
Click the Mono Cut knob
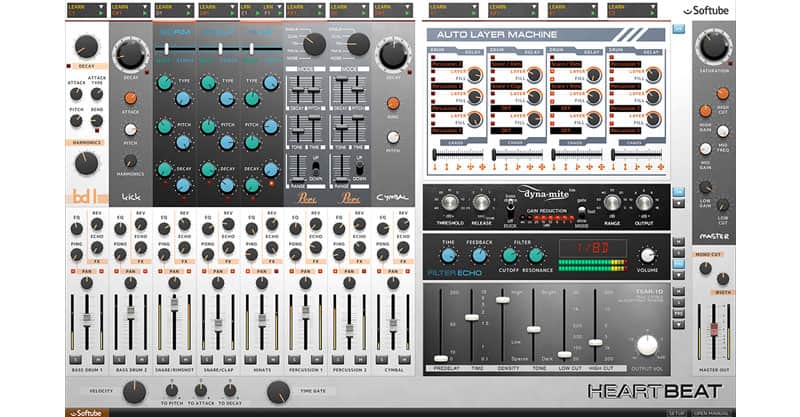pyautogui.click(x=705, y=267)
